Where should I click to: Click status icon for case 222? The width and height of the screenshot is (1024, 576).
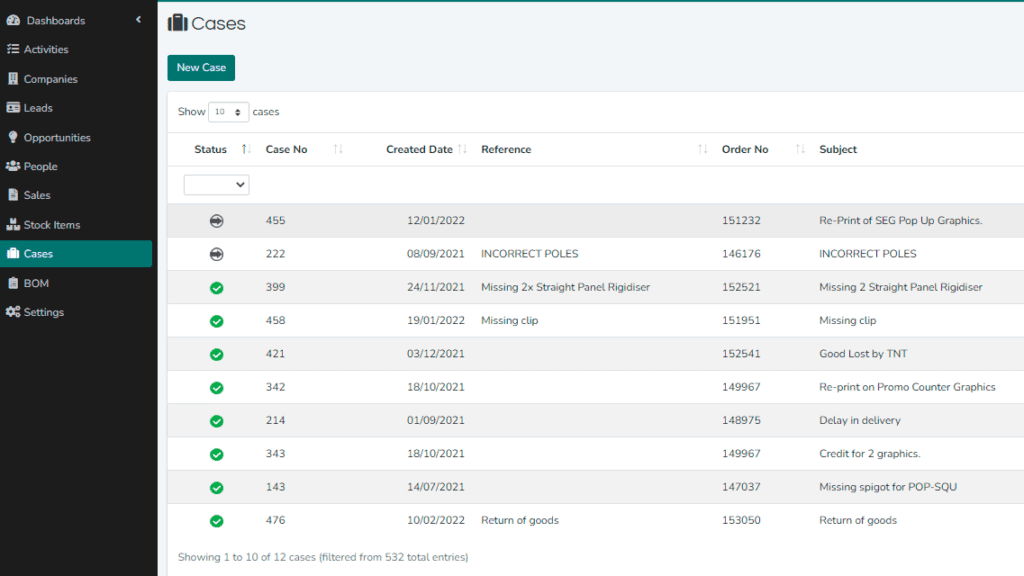(217, 254)
